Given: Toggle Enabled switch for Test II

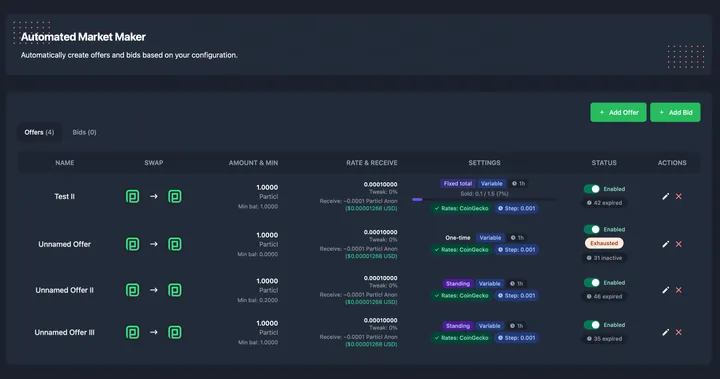Looking at the screenshot, I should point(592,189).
